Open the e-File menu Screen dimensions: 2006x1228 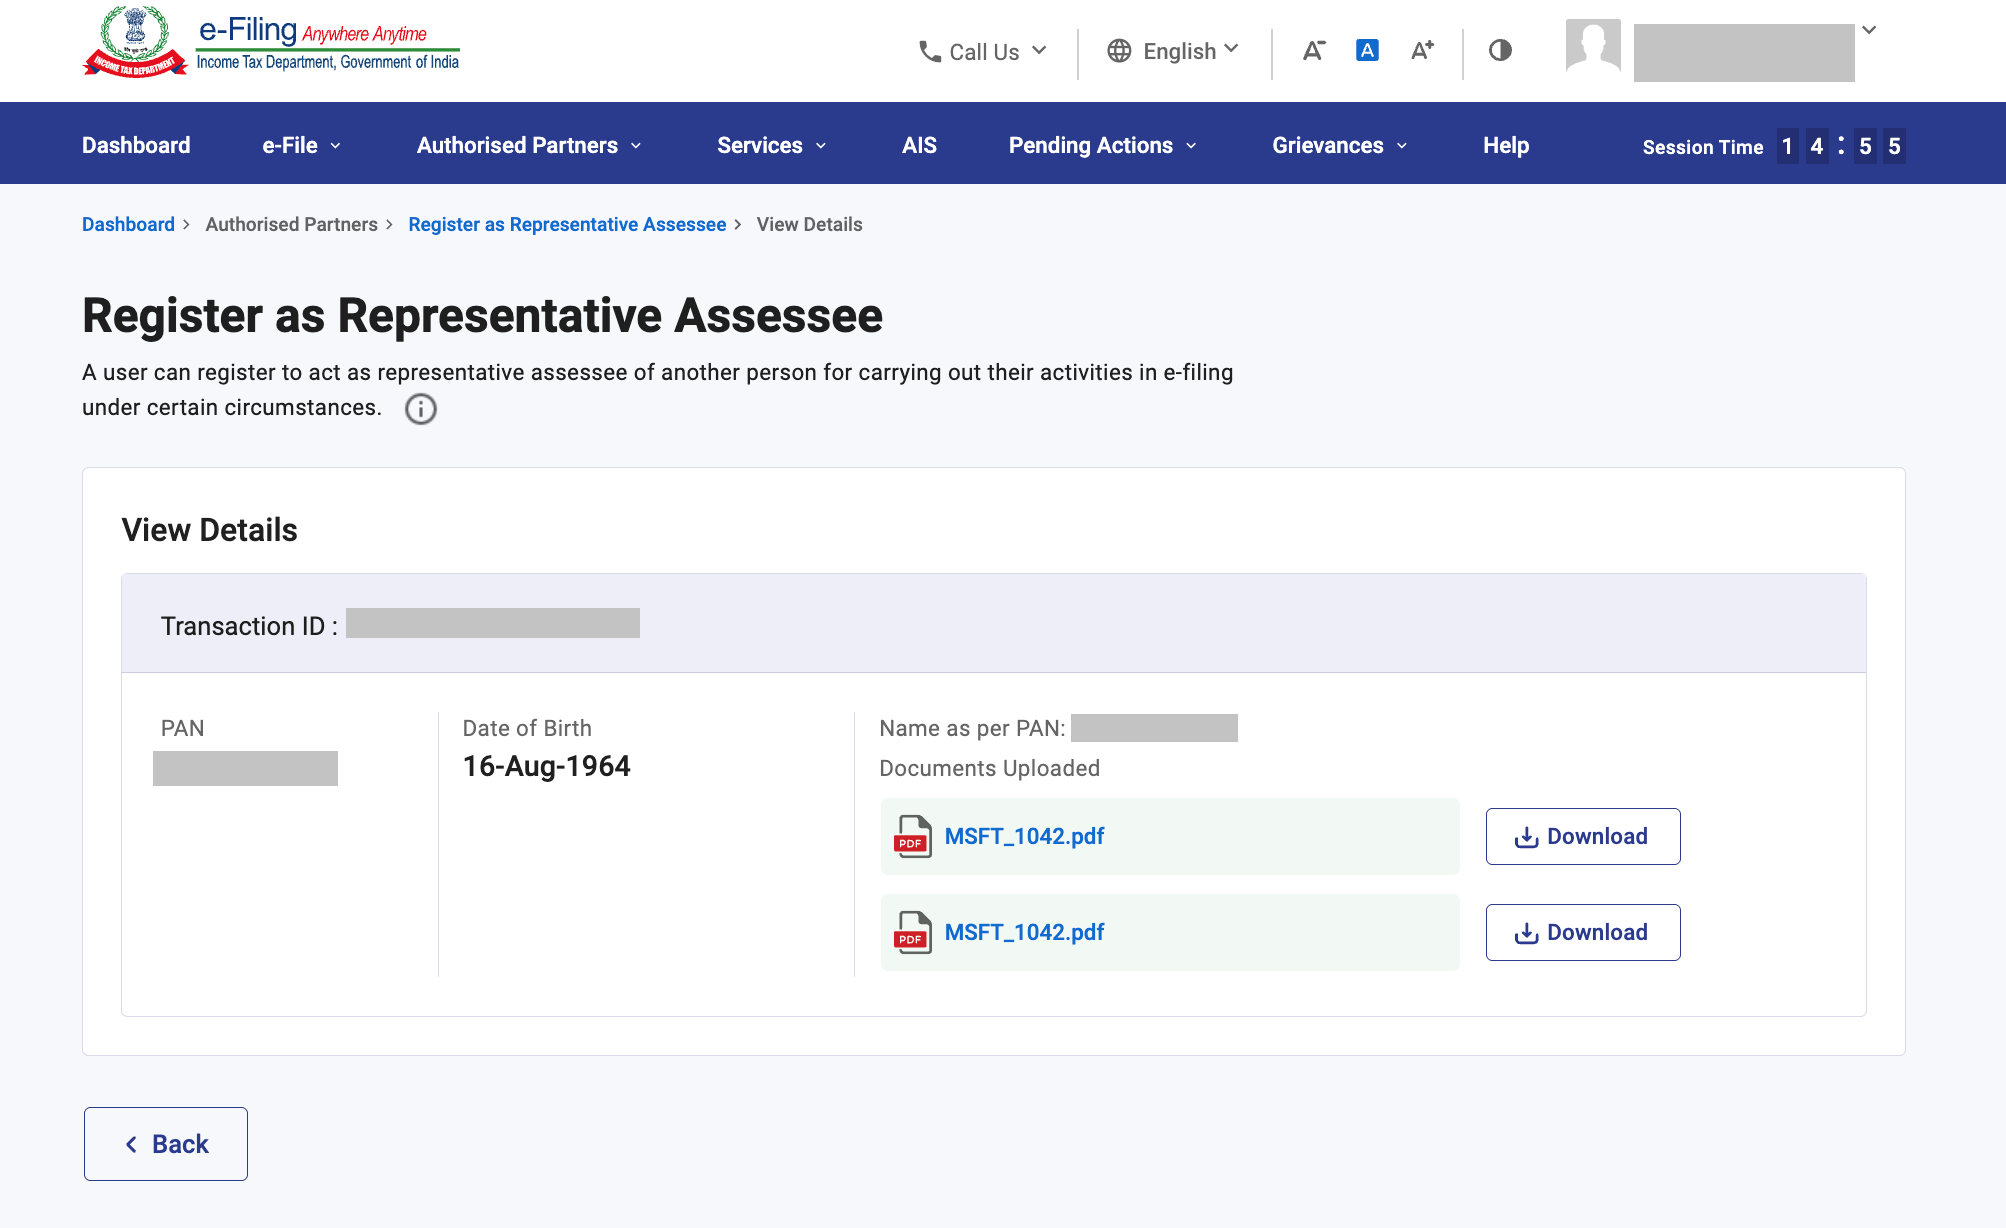(302, 145)
